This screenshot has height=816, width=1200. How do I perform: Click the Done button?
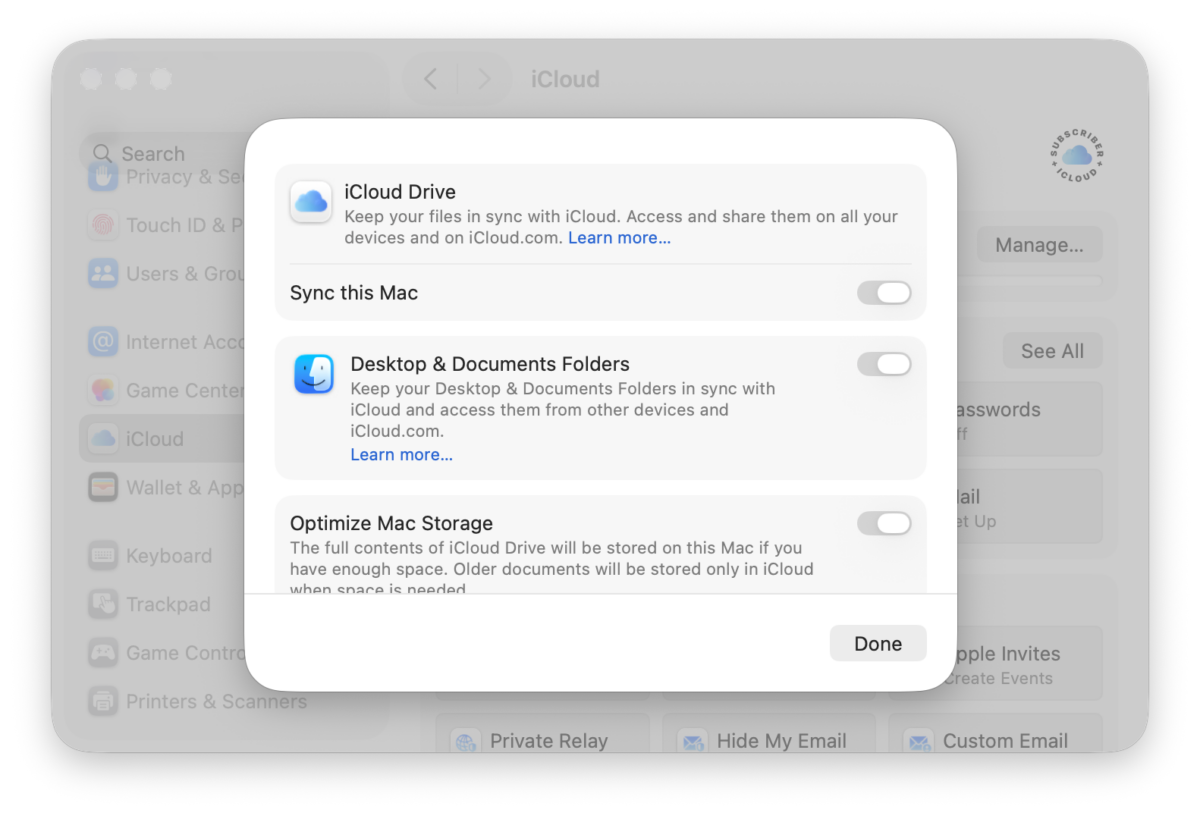click(x=878, y=644)
